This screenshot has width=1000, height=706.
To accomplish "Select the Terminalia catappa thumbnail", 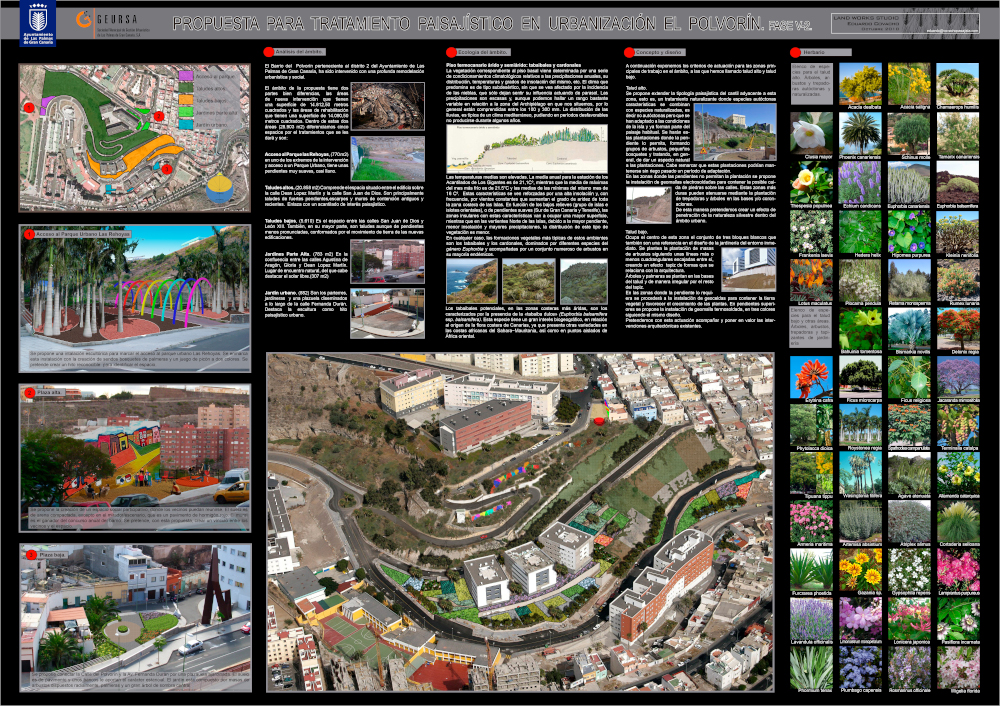I will pyautogui.click(x=958, y=425).
